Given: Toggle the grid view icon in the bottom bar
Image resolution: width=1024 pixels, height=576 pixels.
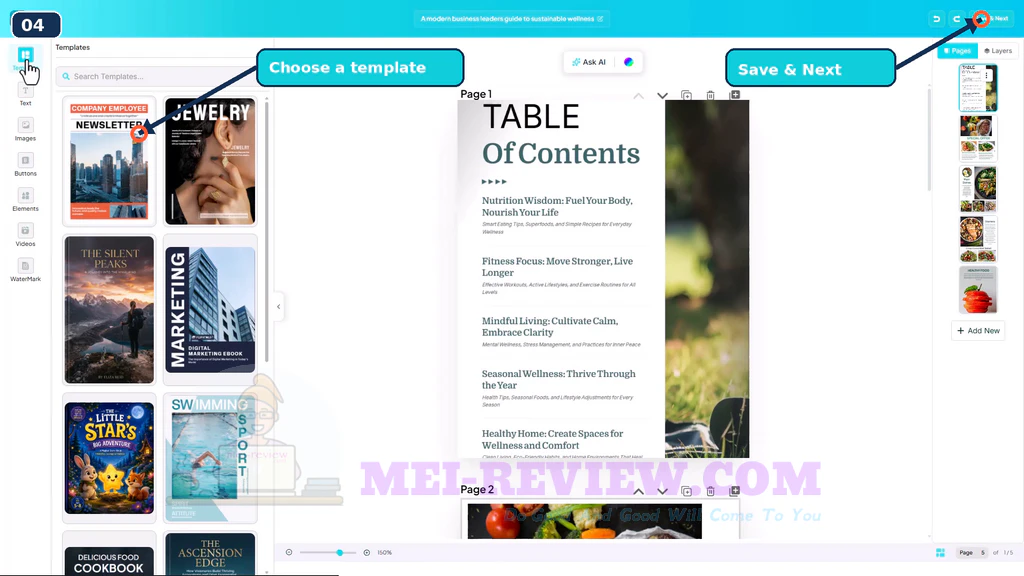Looking at the screenshot, I should (940, 552).
